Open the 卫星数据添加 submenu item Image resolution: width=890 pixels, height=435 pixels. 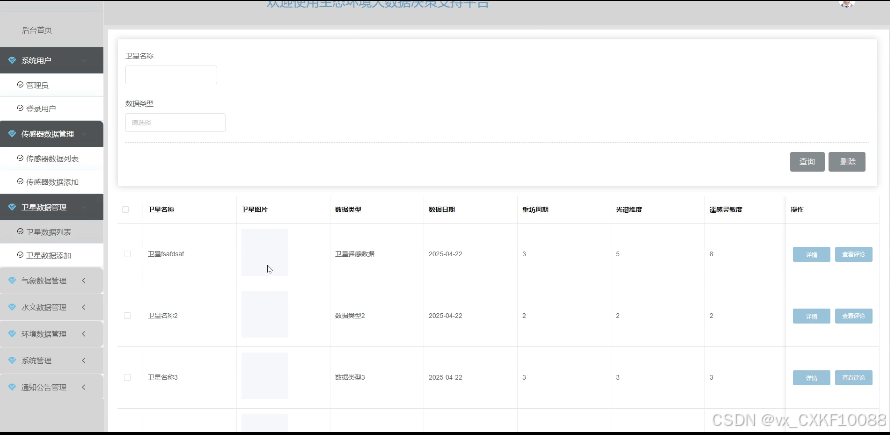[52, 255]
